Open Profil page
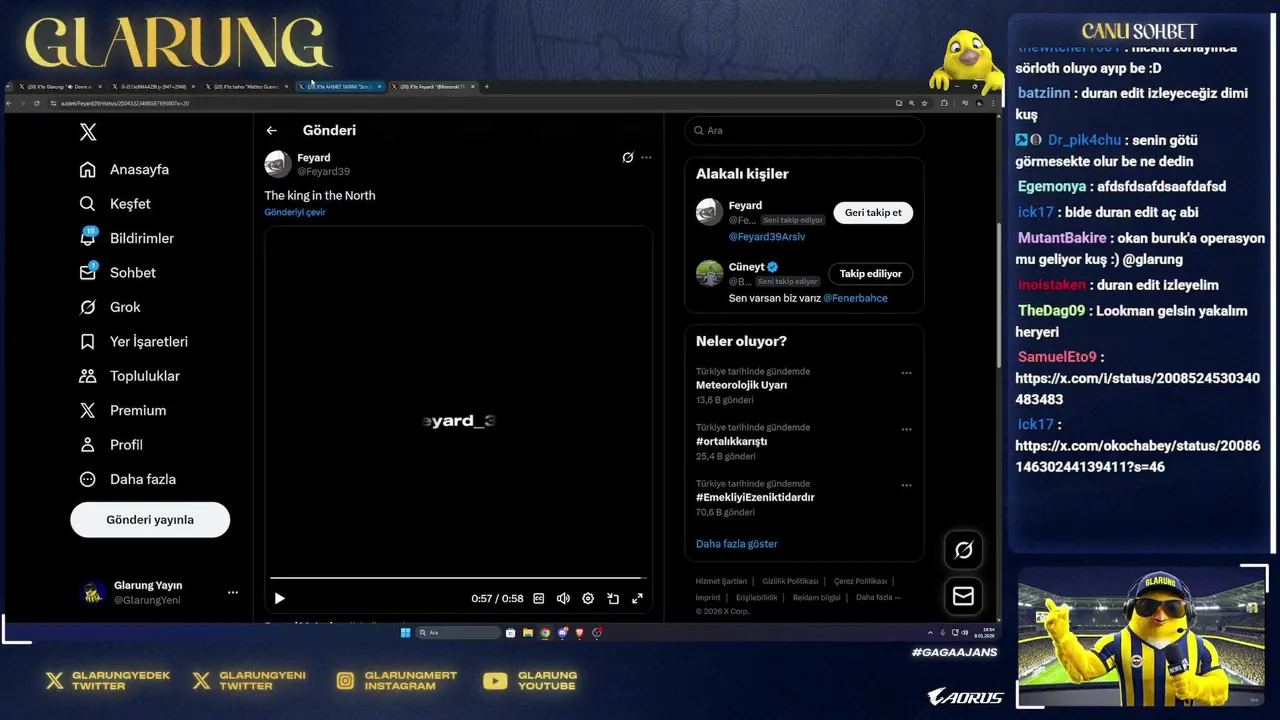The image size is (1280, 720). click(111, 445)
